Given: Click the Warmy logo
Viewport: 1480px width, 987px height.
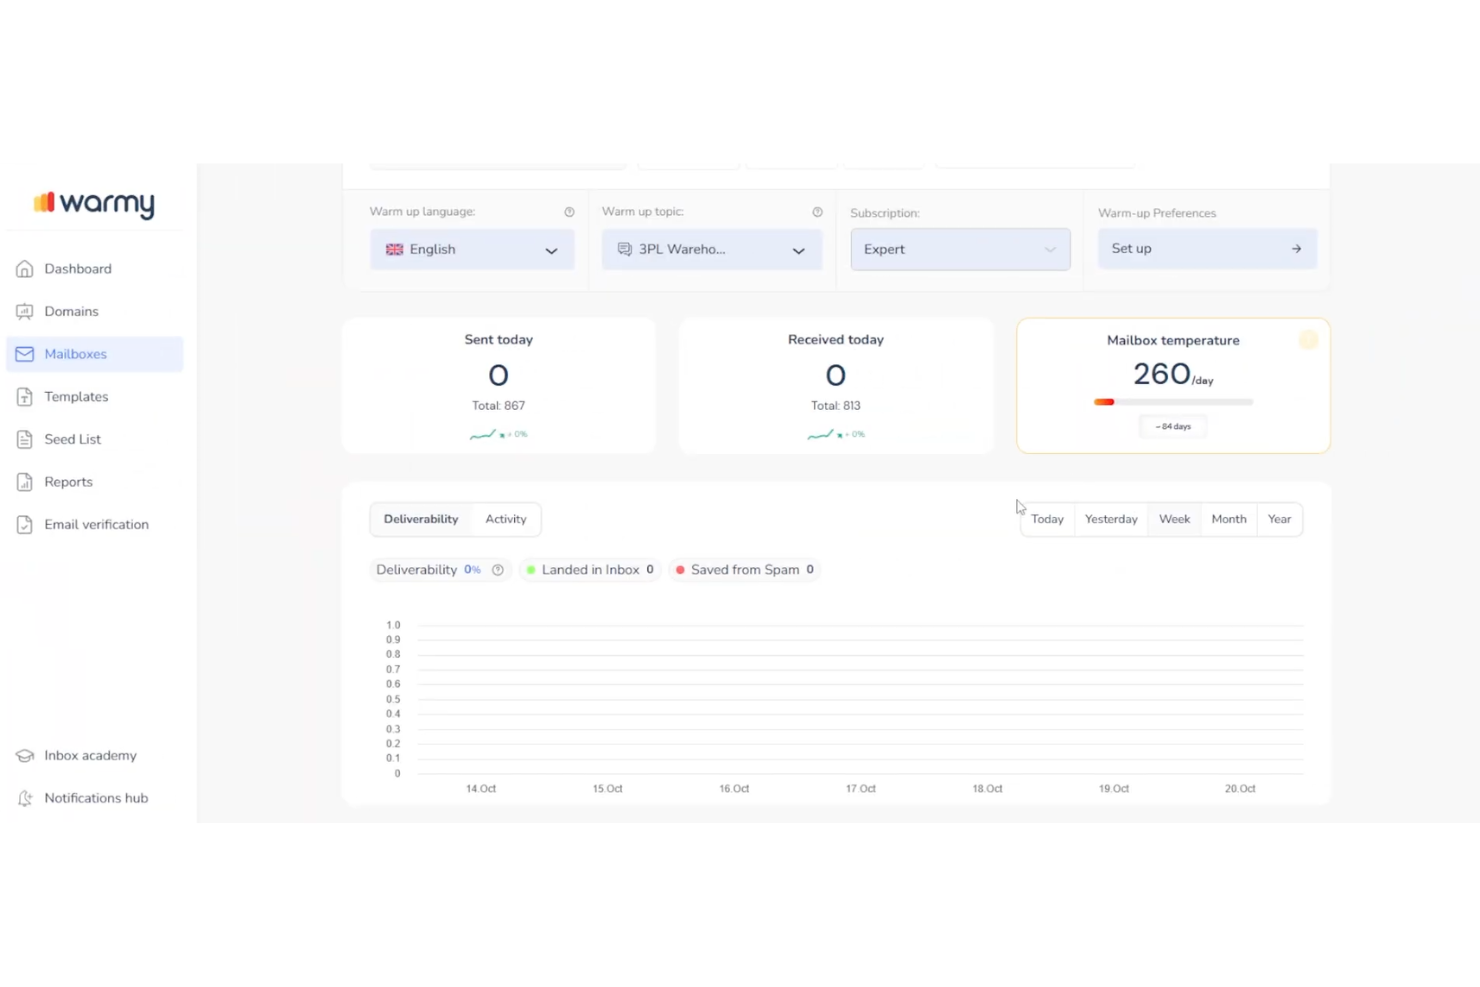Looking at the screenshot, I should pyautogui.click(x=95, y=203).
